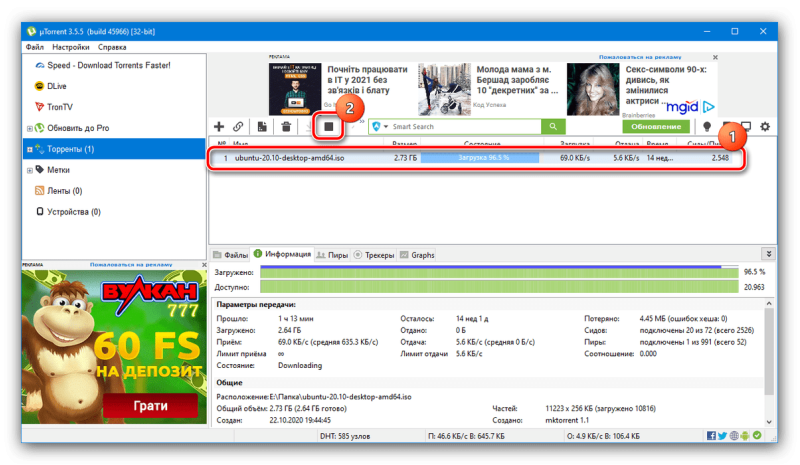
Task: Open Preferences via the gear icon
Action: (x=765, y=127)
